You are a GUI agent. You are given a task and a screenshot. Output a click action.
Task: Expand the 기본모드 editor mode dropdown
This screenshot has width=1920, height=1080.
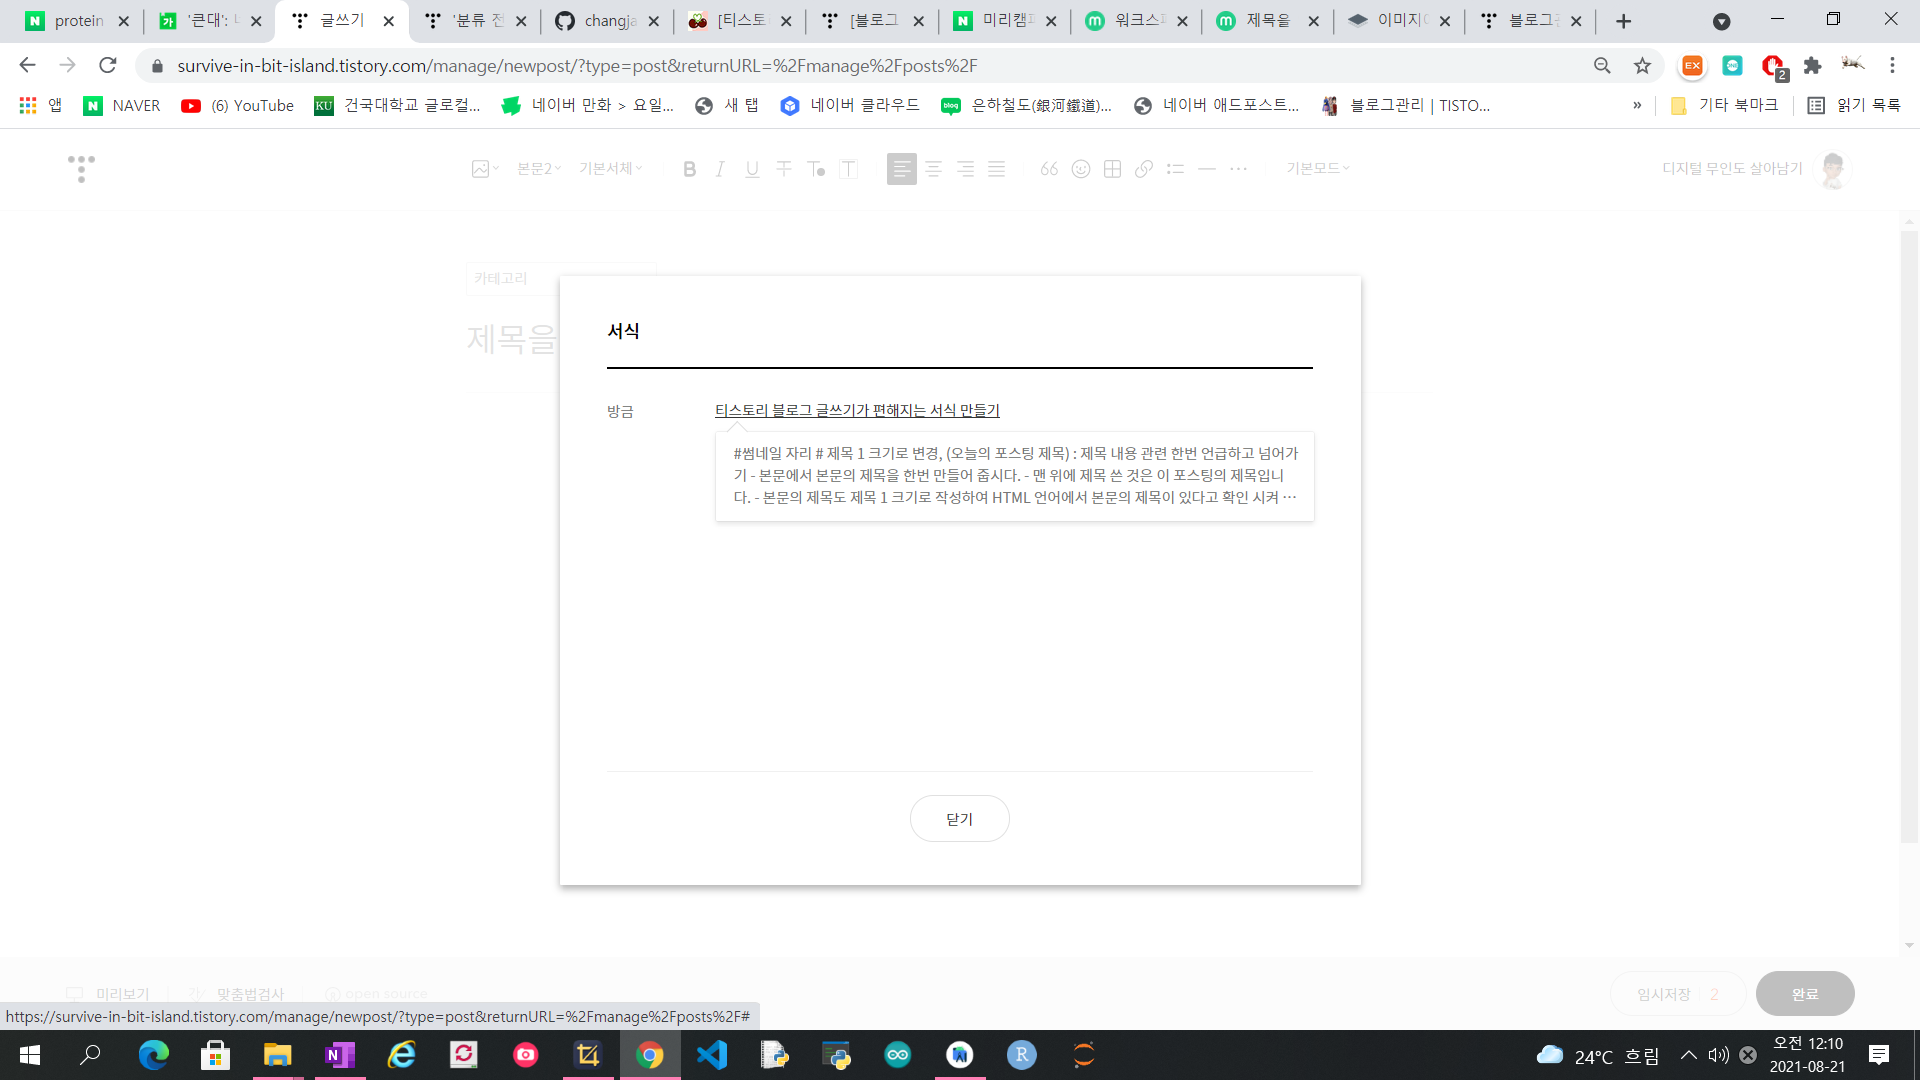[x=1317, y=169]
